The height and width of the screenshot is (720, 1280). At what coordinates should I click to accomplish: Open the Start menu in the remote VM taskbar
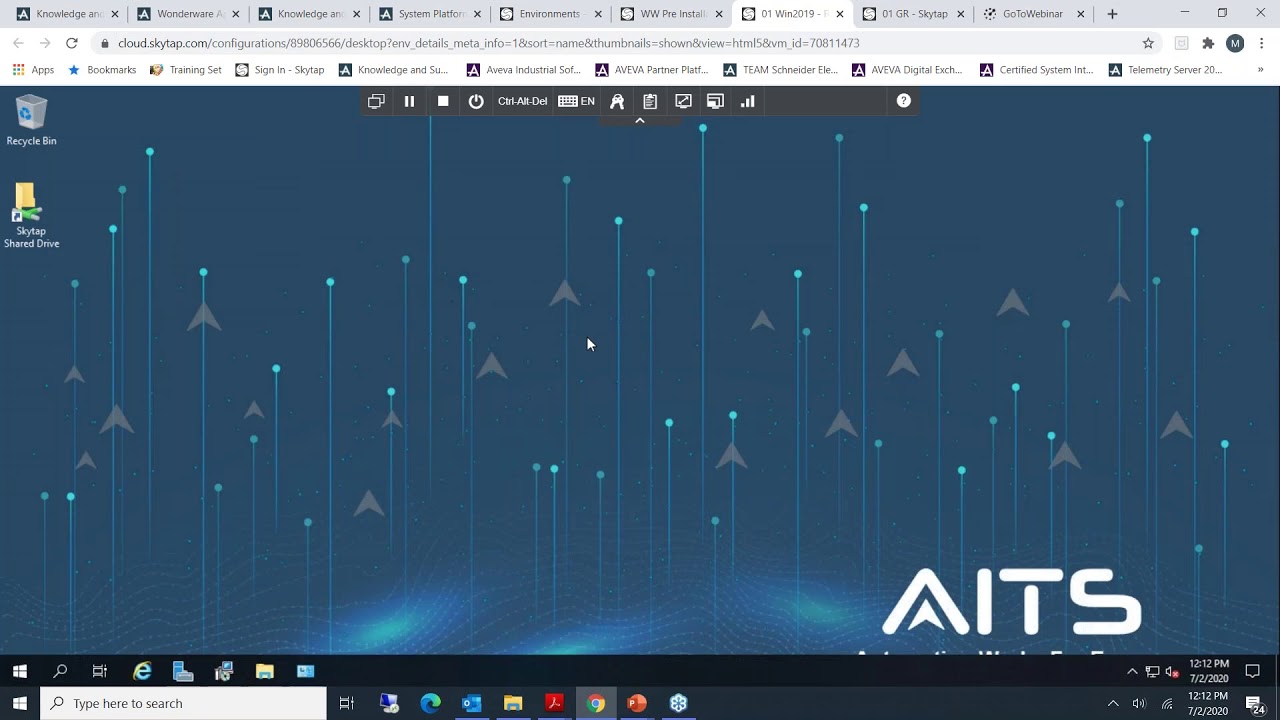tap(20, 671)
